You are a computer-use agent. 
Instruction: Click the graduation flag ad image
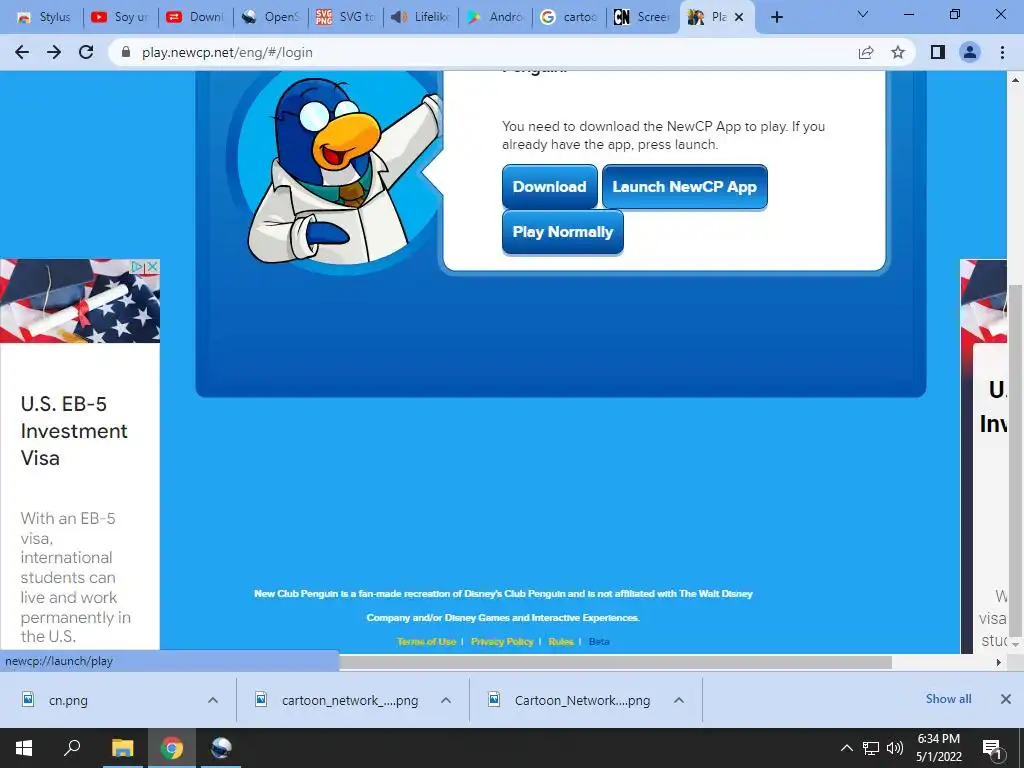click(80, 301)
